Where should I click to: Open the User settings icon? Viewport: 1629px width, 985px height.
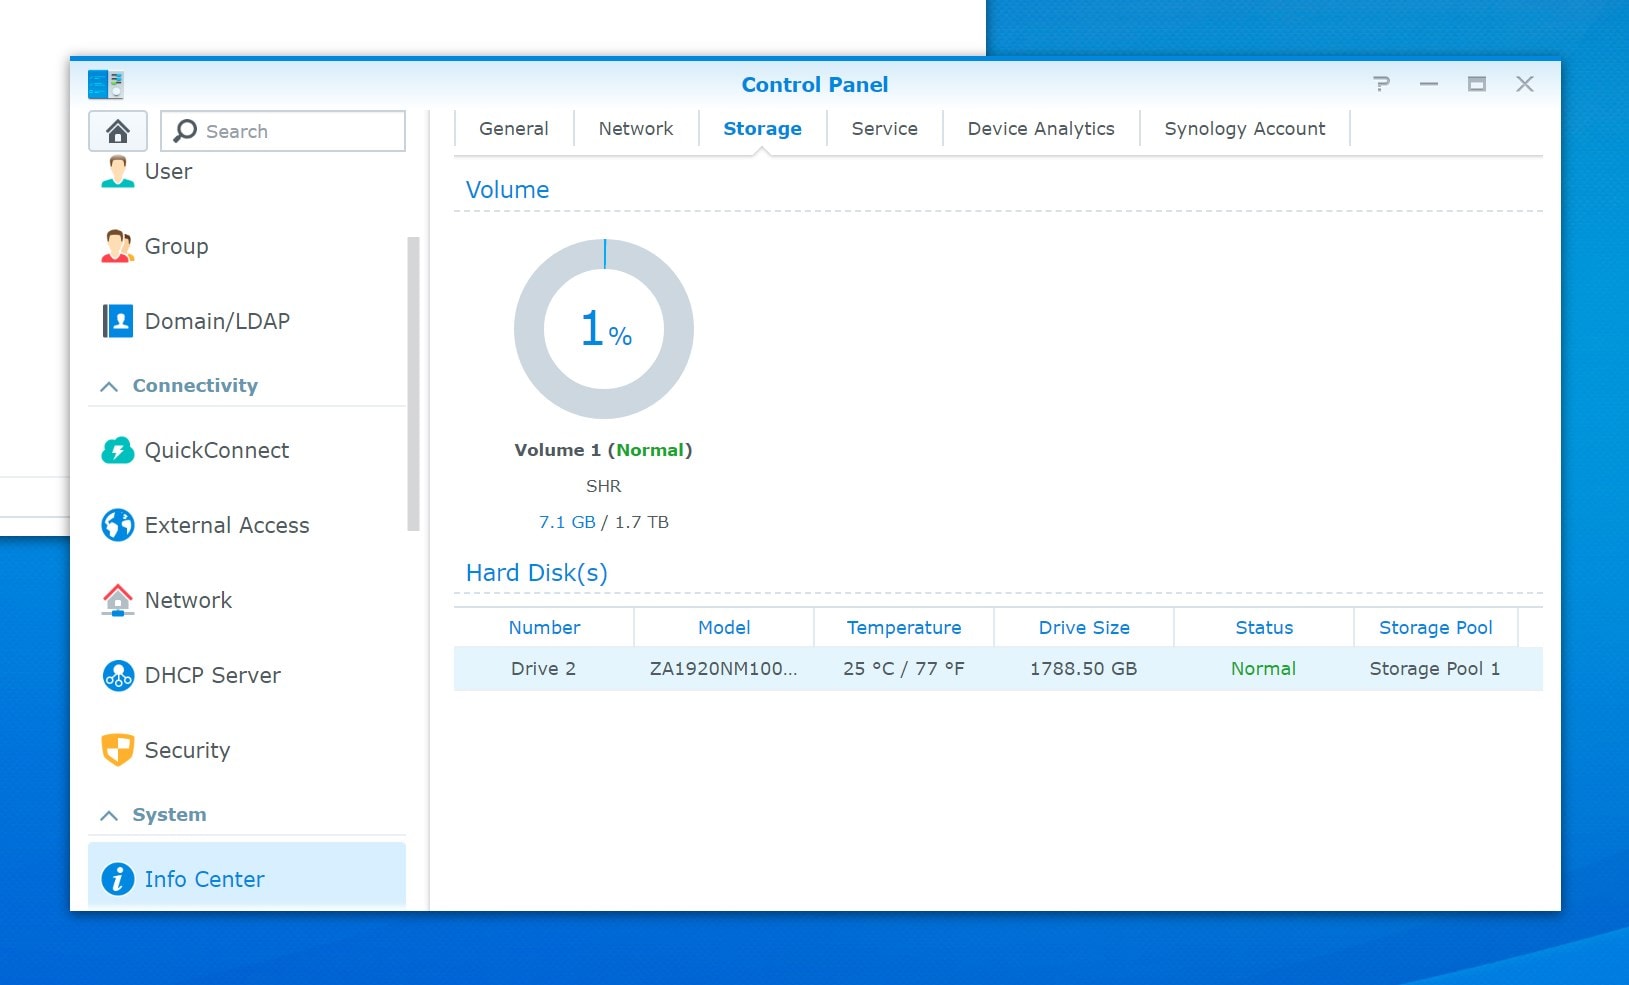(118, 171)
